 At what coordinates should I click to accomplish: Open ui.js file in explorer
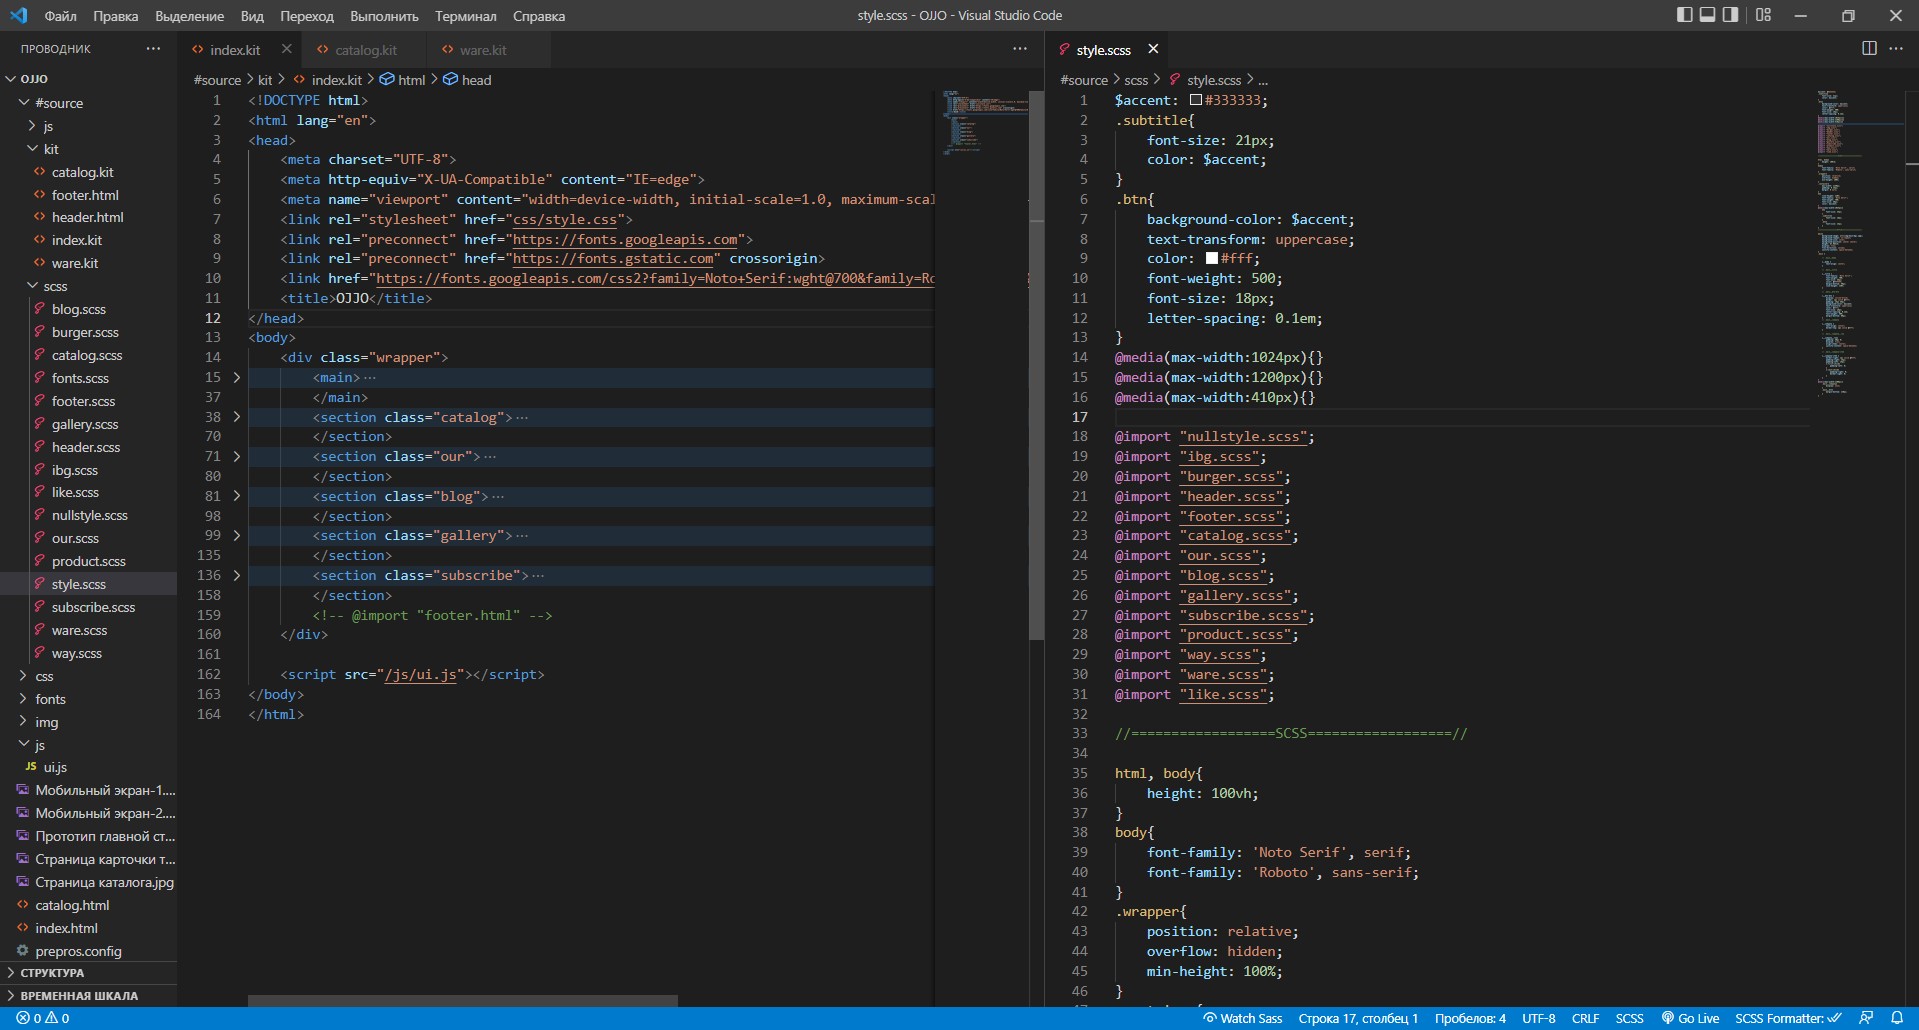55,767
